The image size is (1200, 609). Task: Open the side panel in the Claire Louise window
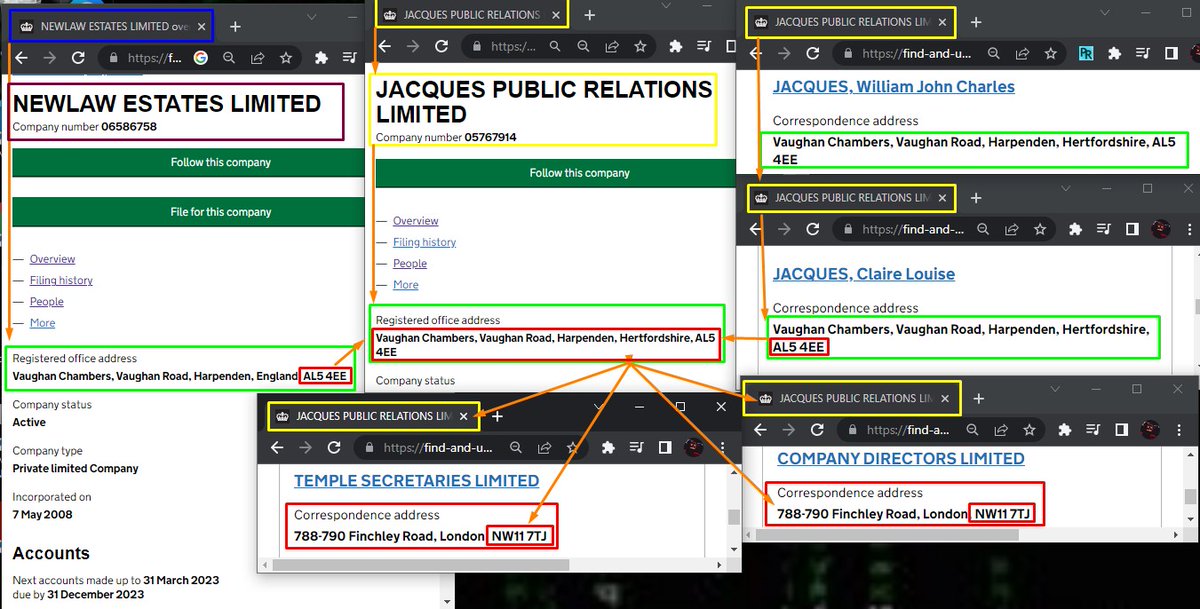[x=1131, y=229]
